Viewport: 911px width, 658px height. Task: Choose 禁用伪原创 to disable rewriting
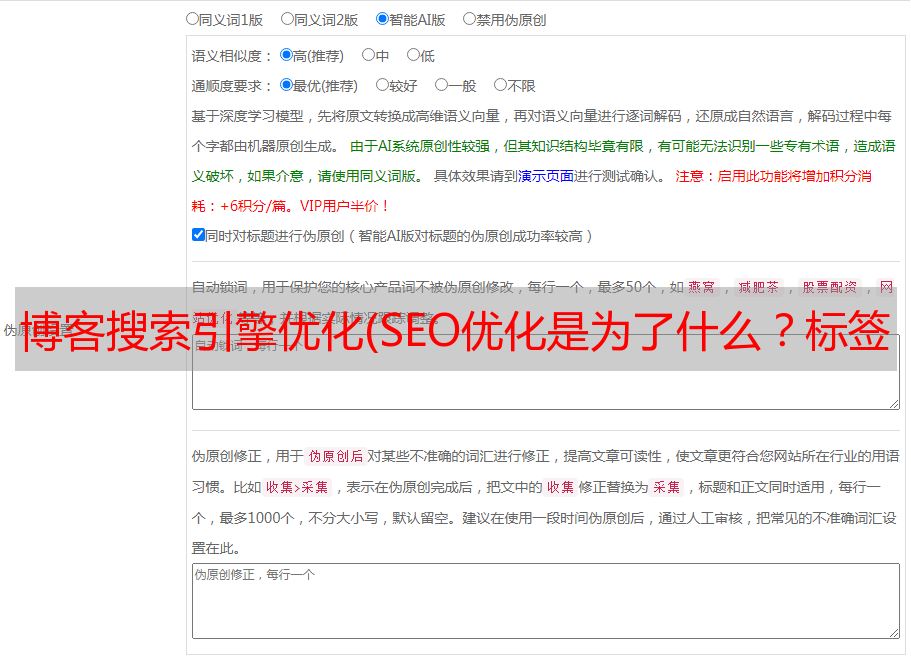[x=469, y=18]
